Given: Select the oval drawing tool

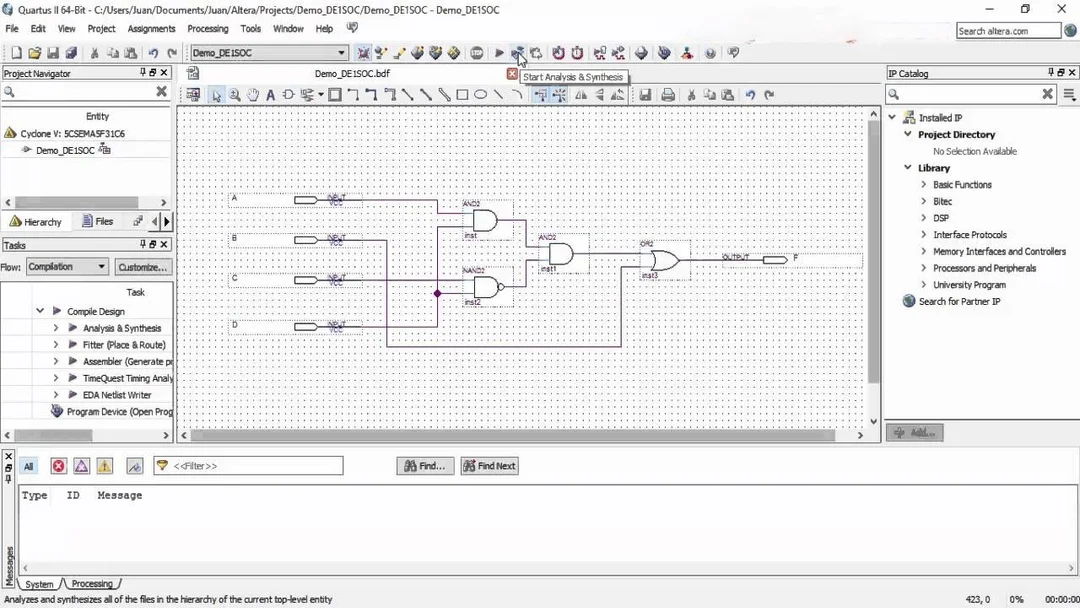Looking at the screenshot, I should (481, 95).
